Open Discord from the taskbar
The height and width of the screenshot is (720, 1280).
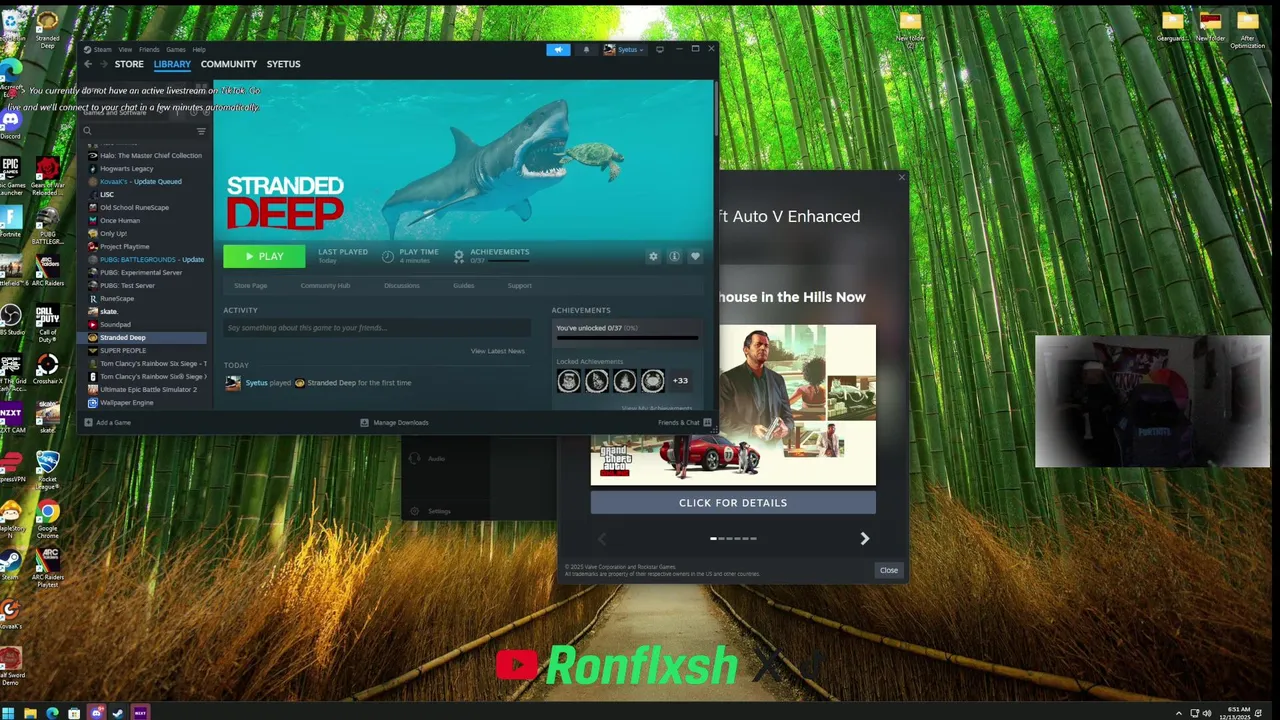pyautogui.click(x=96, y=713)
